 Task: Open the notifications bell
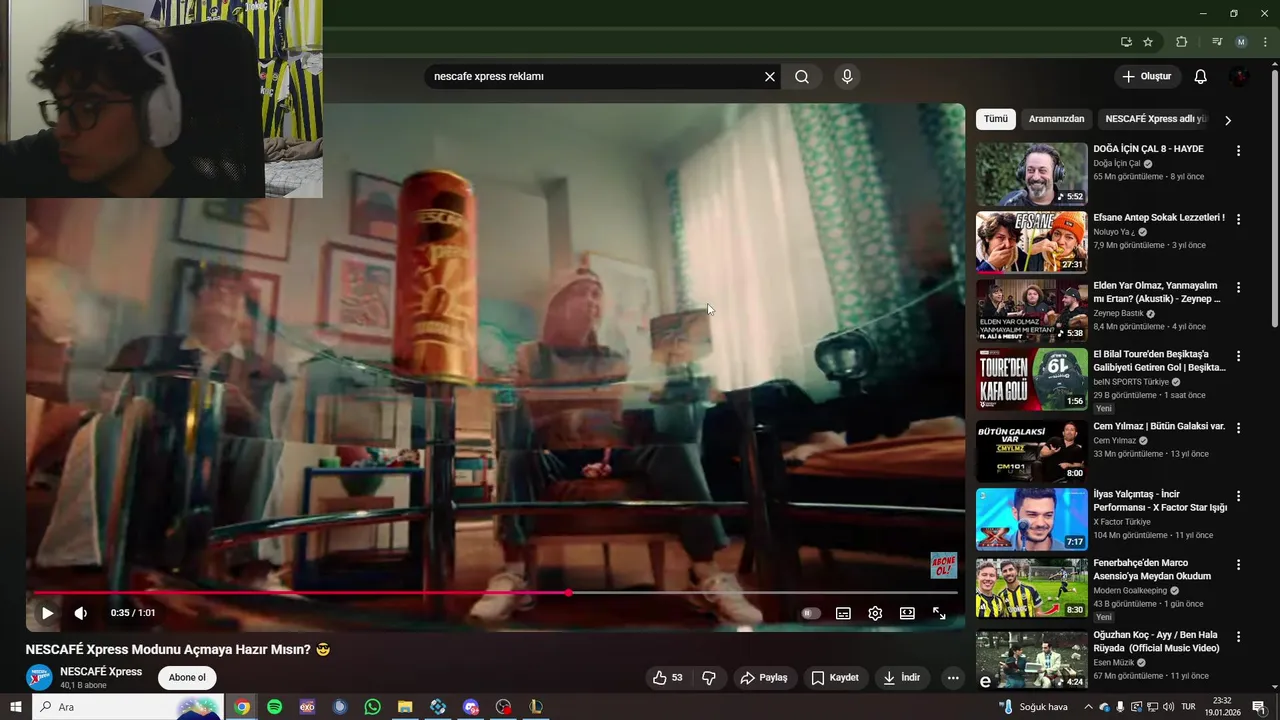click(1201, 76)
